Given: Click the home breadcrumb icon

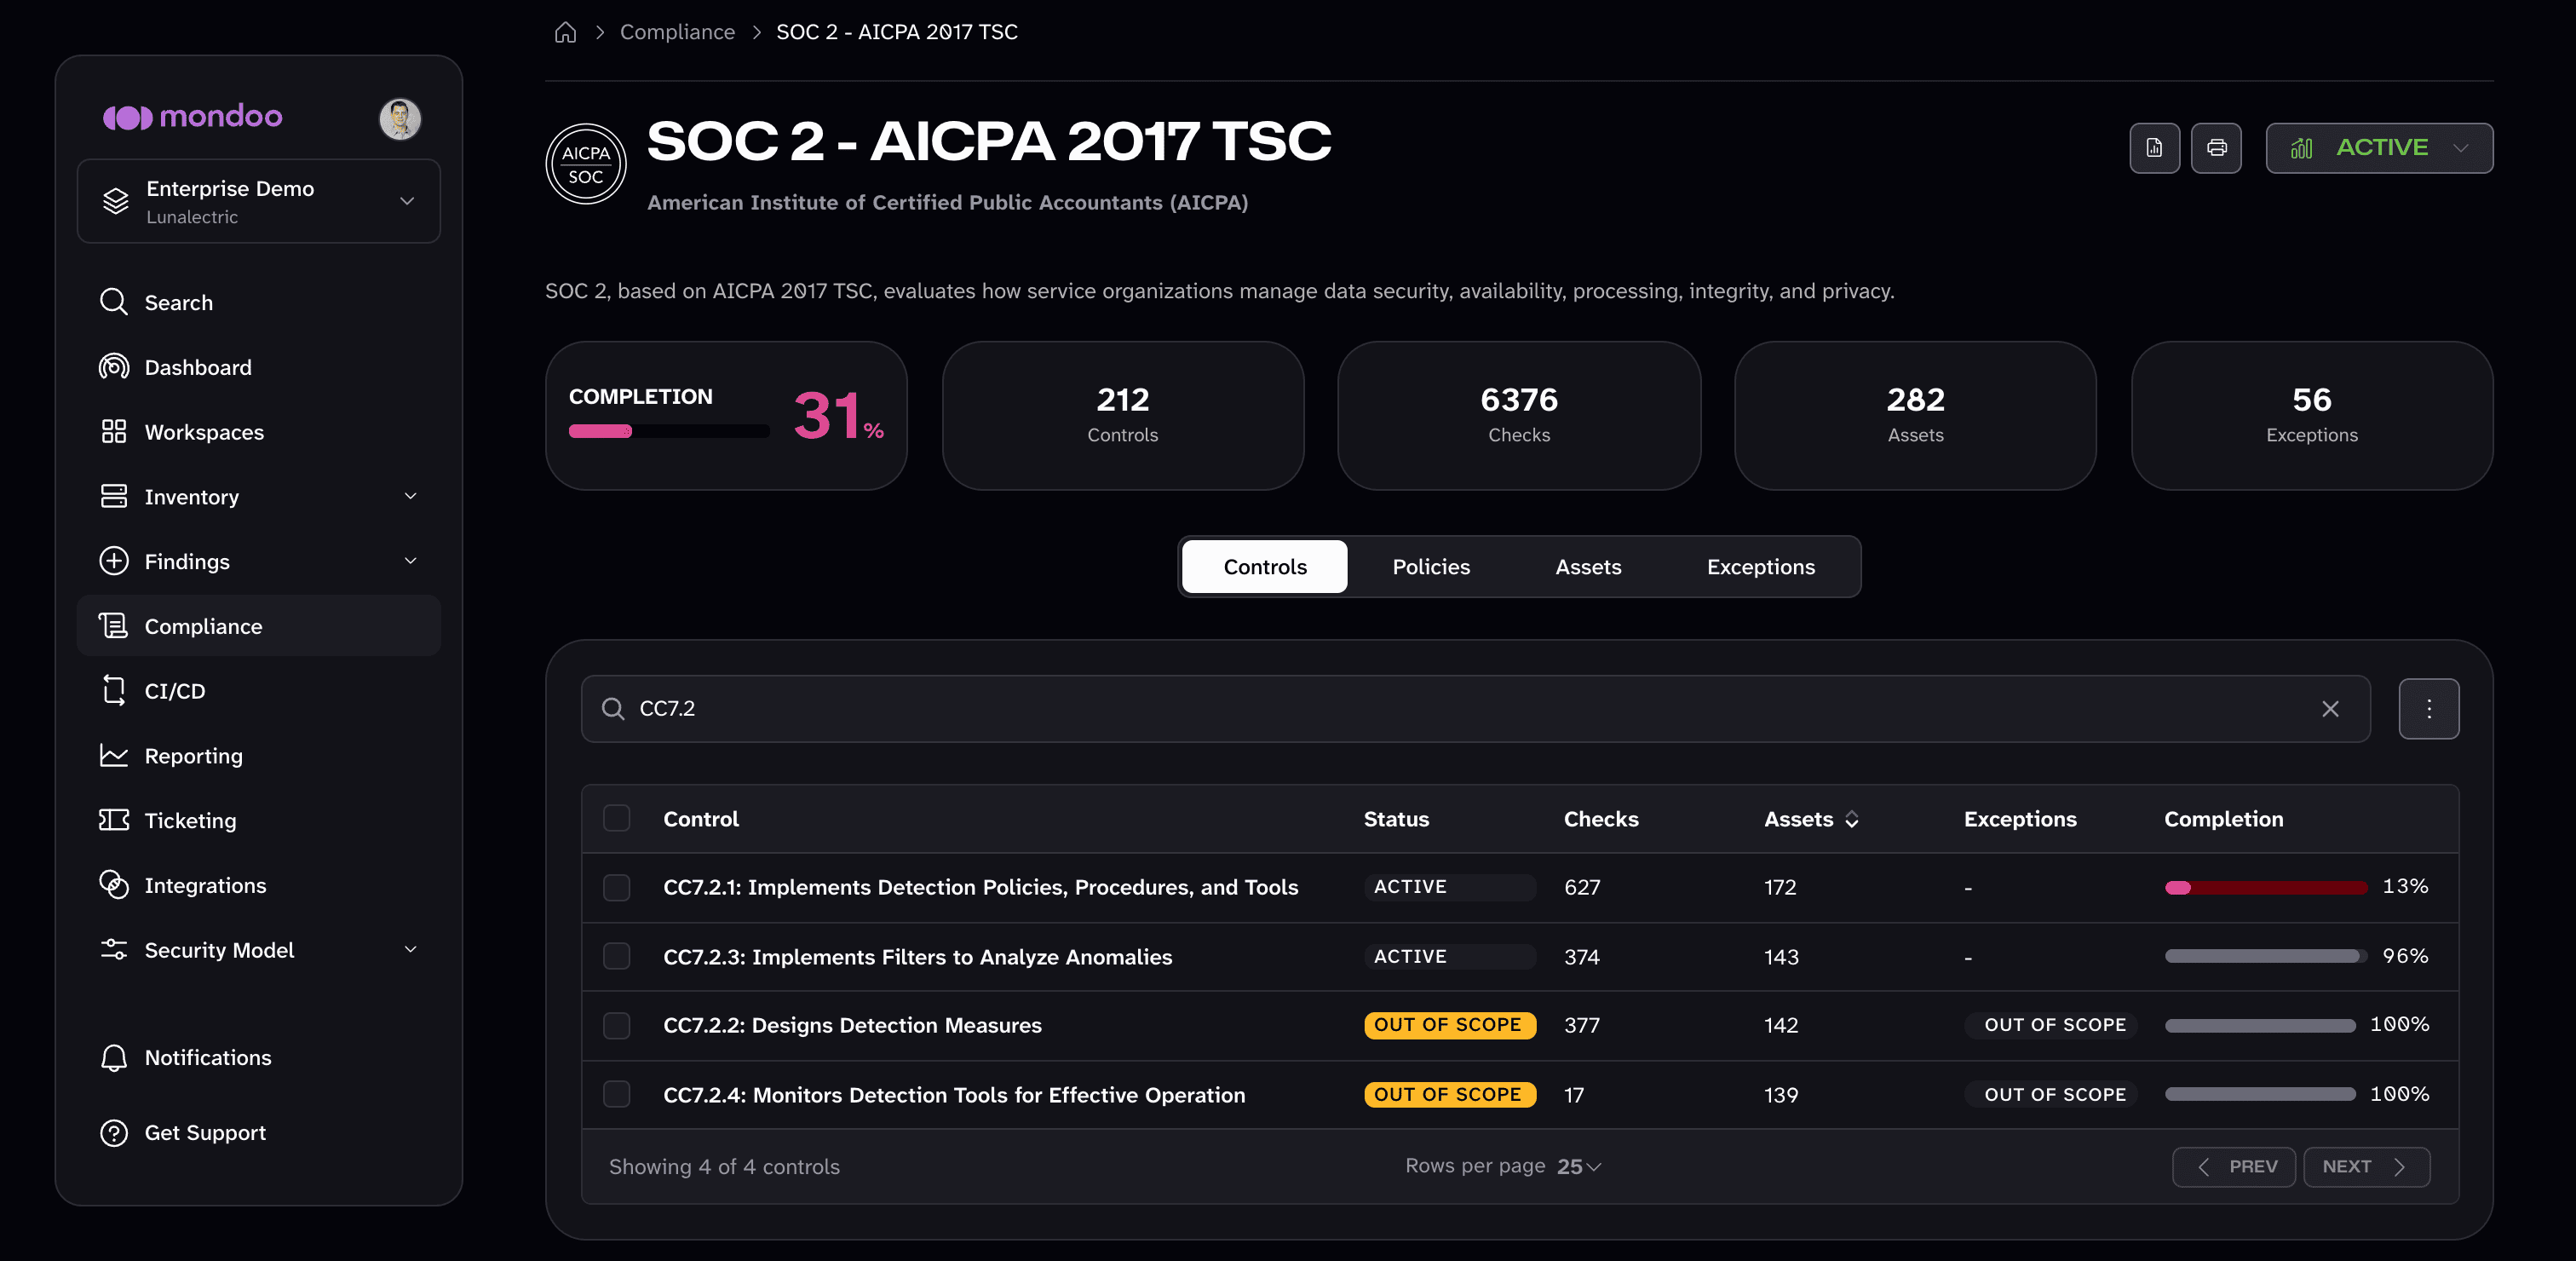Looking at the screenshot, I should point(565,32).
